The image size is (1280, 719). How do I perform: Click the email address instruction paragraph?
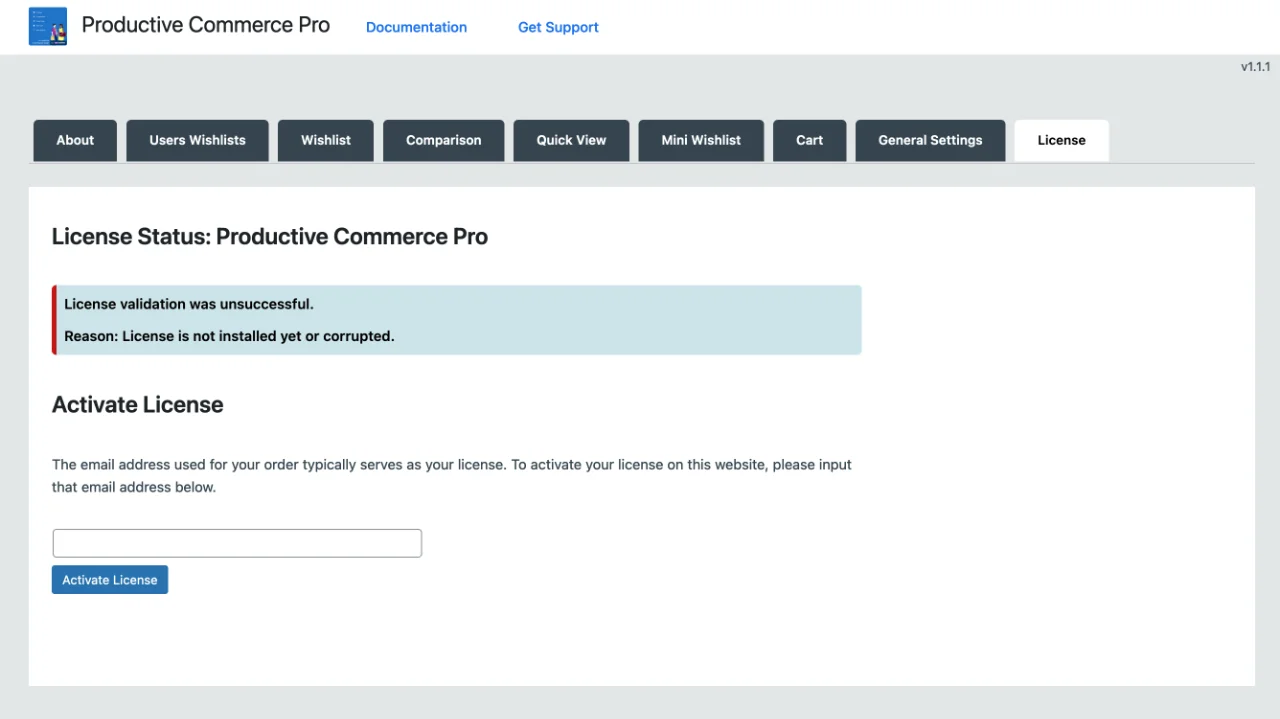point(452,476)
